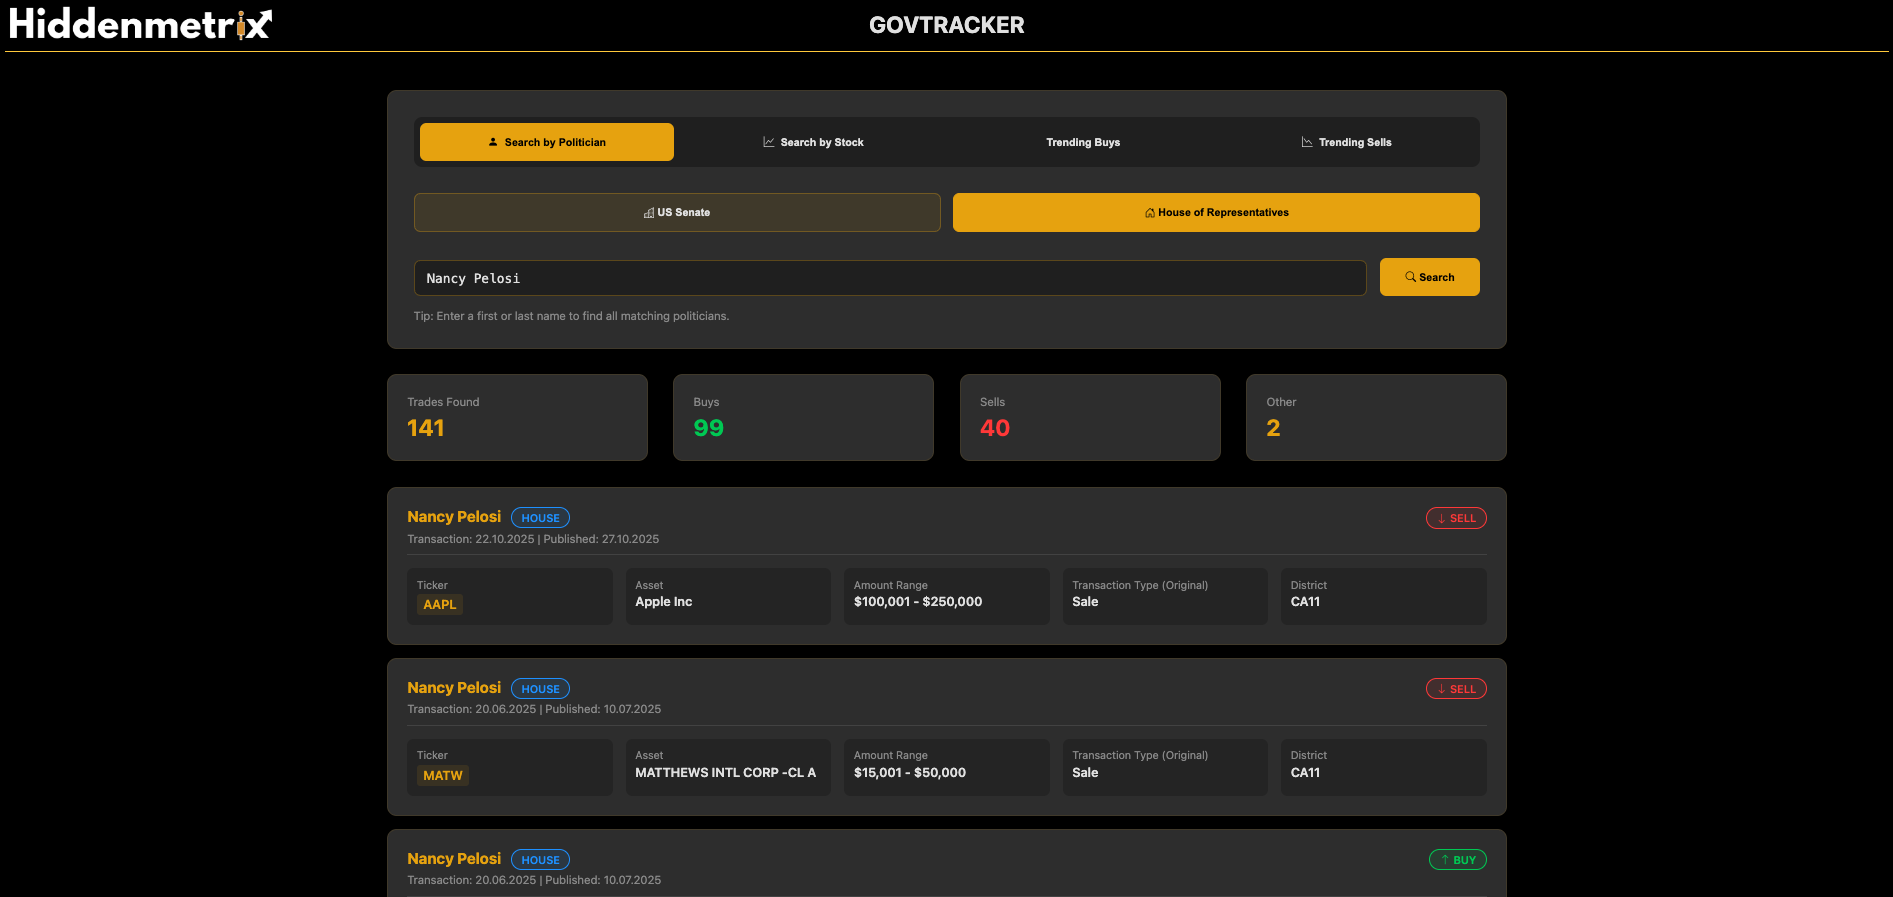This screenshot has width=1893, height=897.
Task: Click HOUSE badge on the MATW trade
Action: point(540,689)
